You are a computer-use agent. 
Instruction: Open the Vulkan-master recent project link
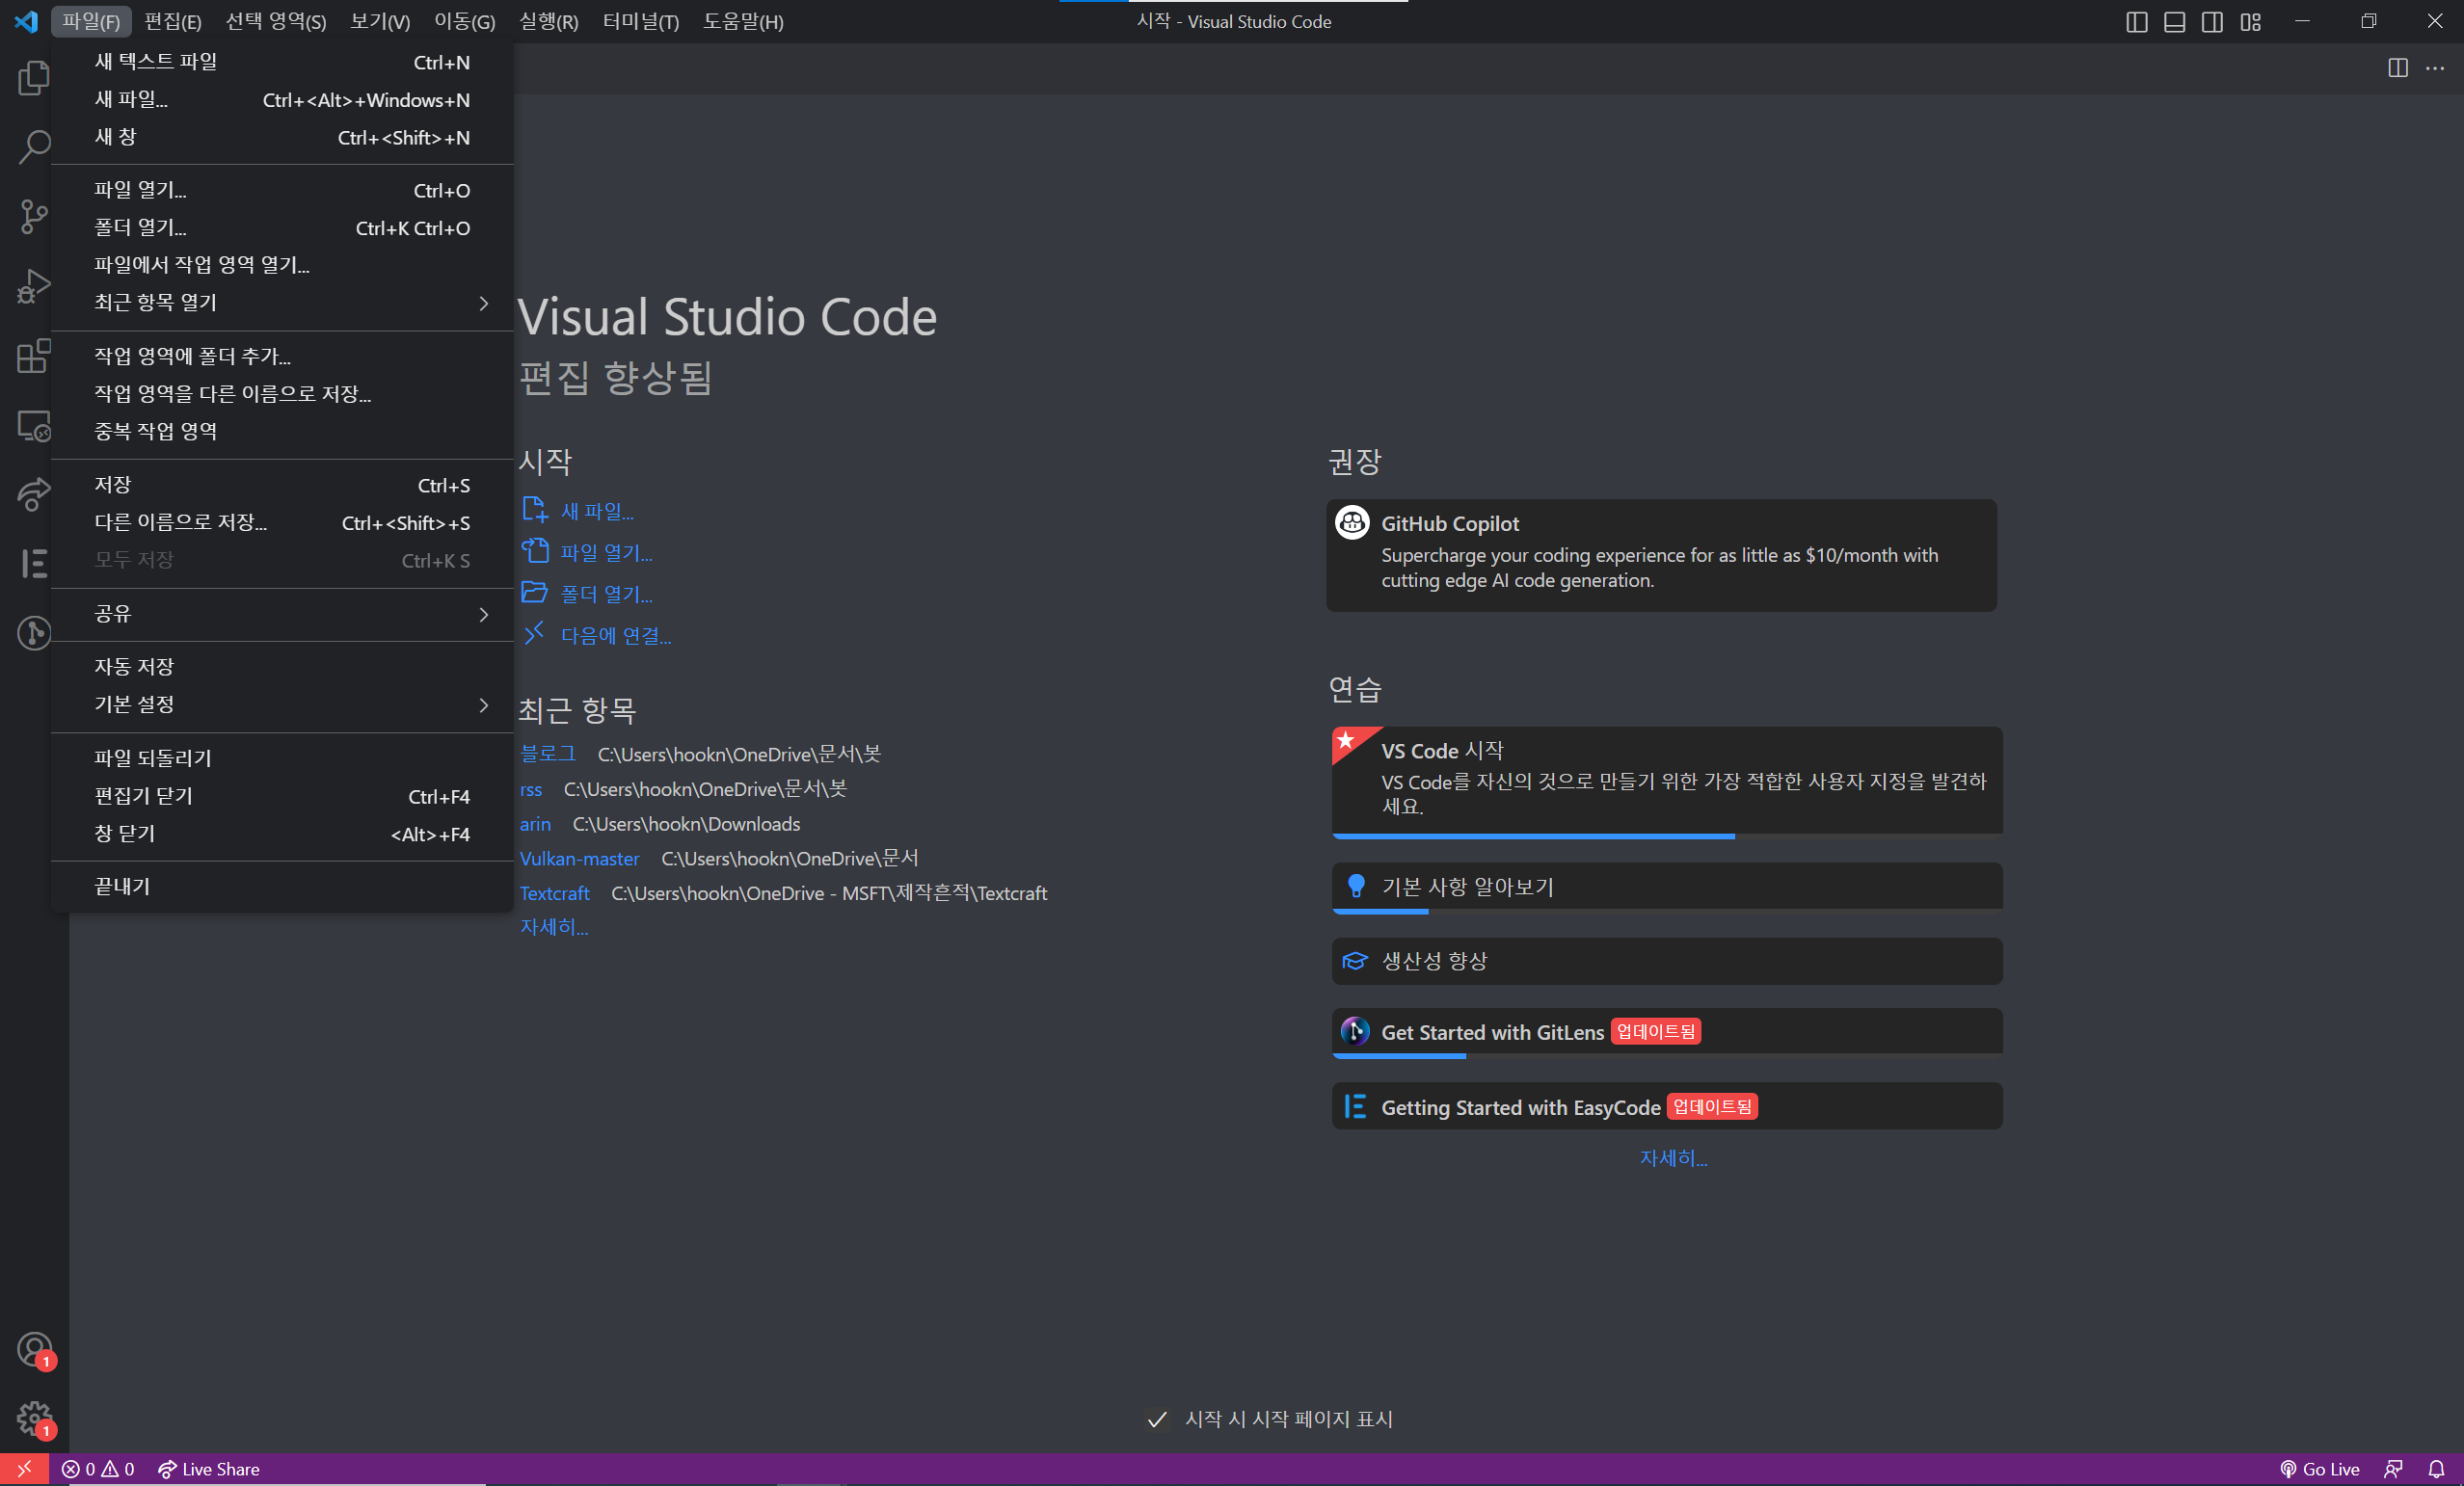pos(579,858)
